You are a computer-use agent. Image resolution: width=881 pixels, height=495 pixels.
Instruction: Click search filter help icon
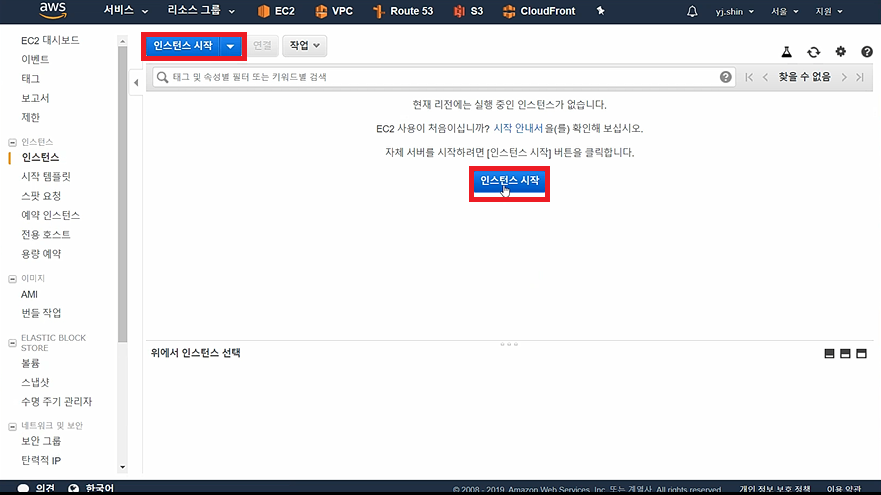pyautogui.click(x=725, y=77)
